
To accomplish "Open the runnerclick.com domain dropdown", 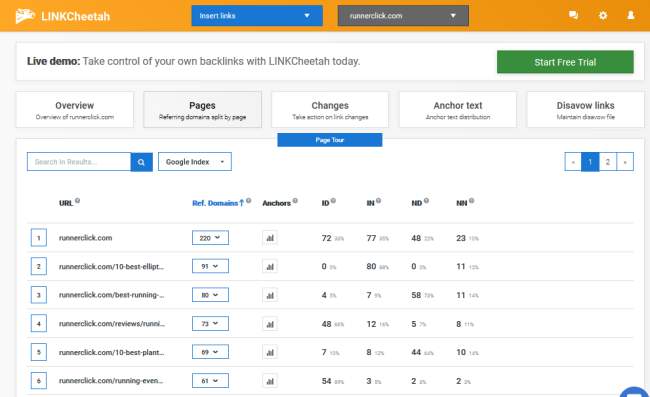I will point(403,16).
